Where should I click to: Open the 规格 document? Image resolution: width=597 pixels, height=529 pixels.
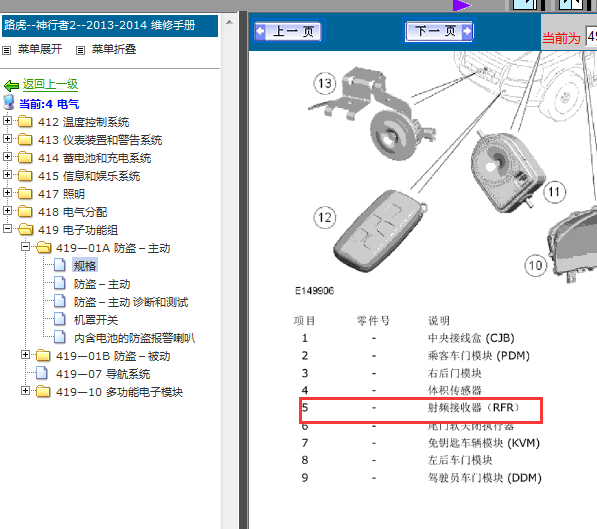click(85, 265)
